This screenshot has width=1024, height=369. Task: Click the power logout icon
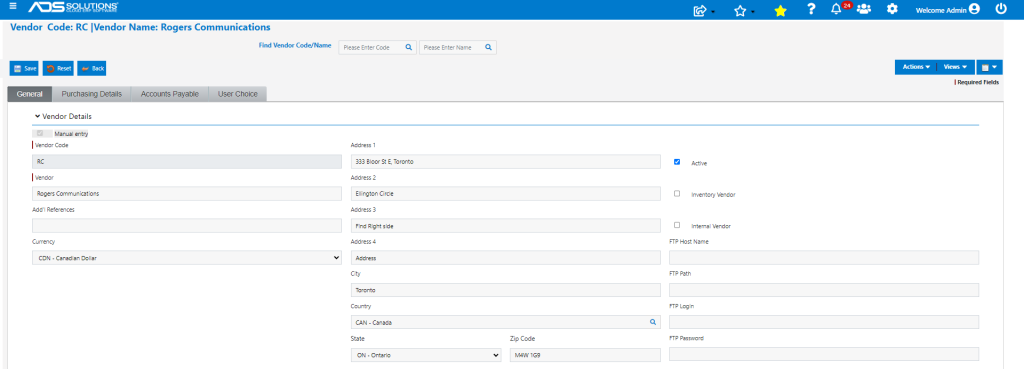pyautogui.click(x=1000, y=9)
